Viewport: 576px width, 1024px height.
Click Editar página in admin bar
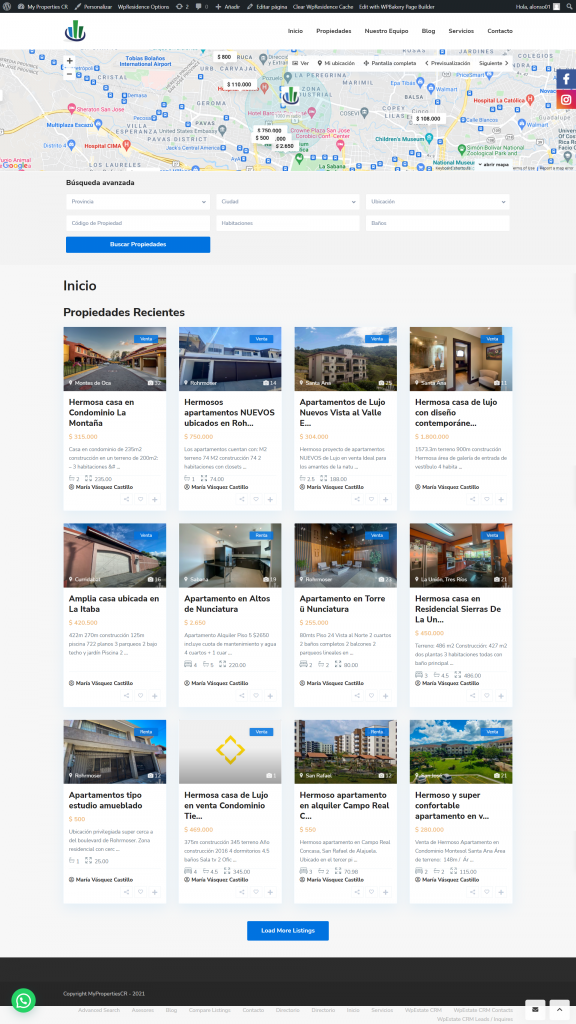coord(267,6)
